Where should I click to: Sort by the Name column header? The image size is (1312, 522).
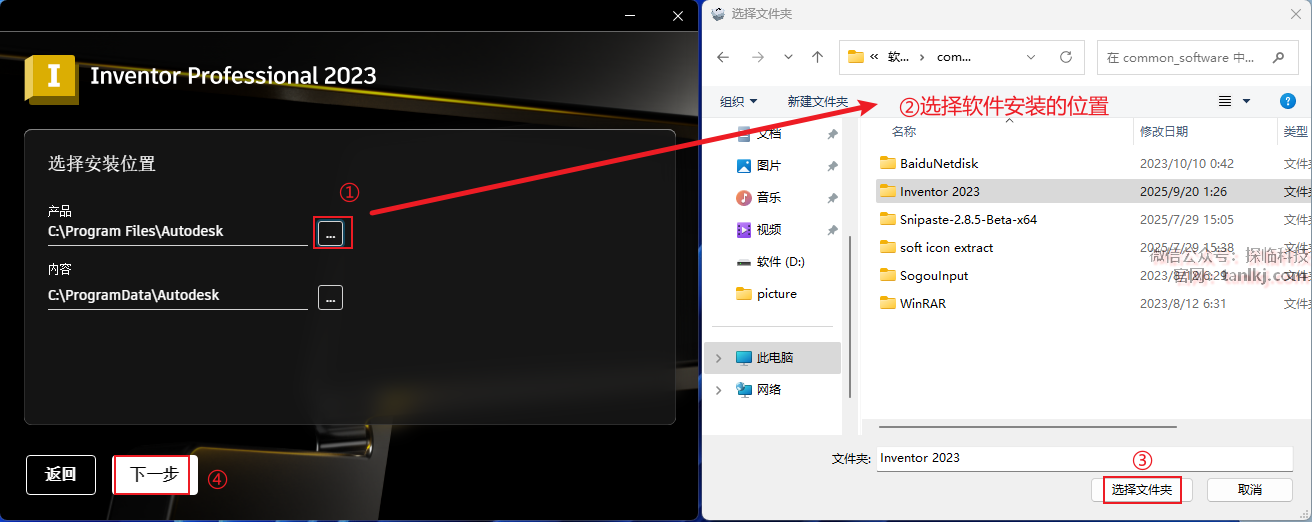[904, 131]
